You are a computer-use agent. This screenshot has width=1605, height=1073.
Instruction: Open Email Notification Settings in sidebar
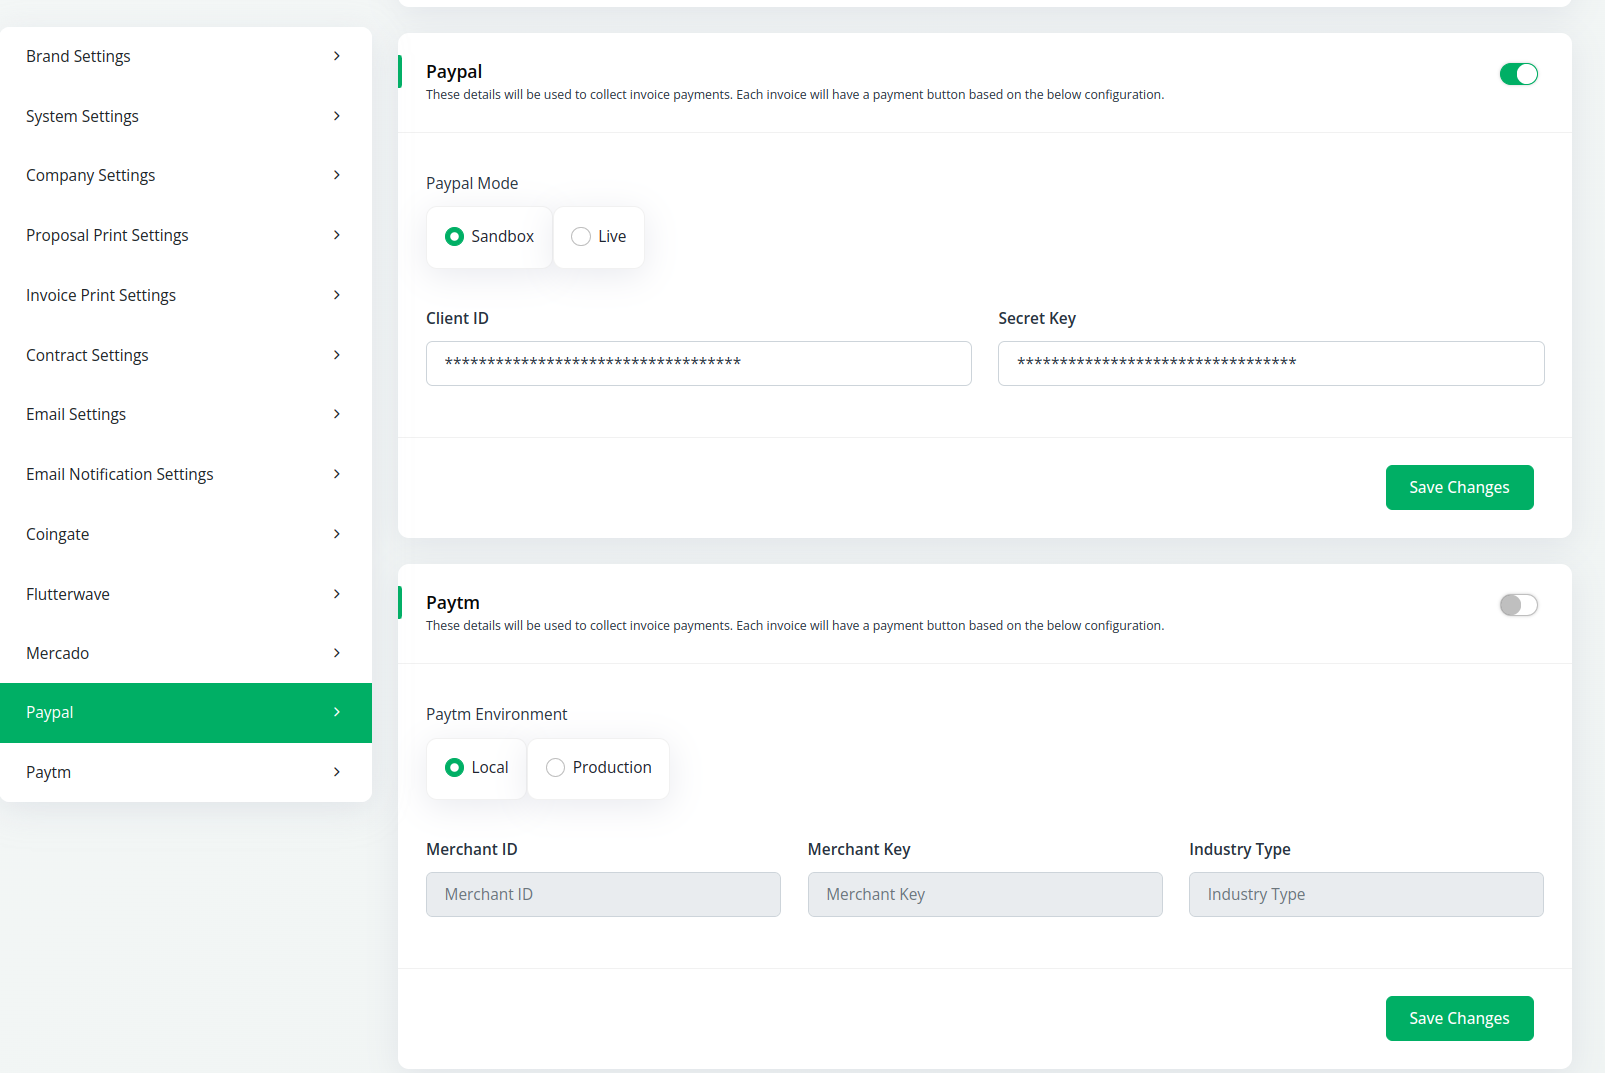pos(186,474)
